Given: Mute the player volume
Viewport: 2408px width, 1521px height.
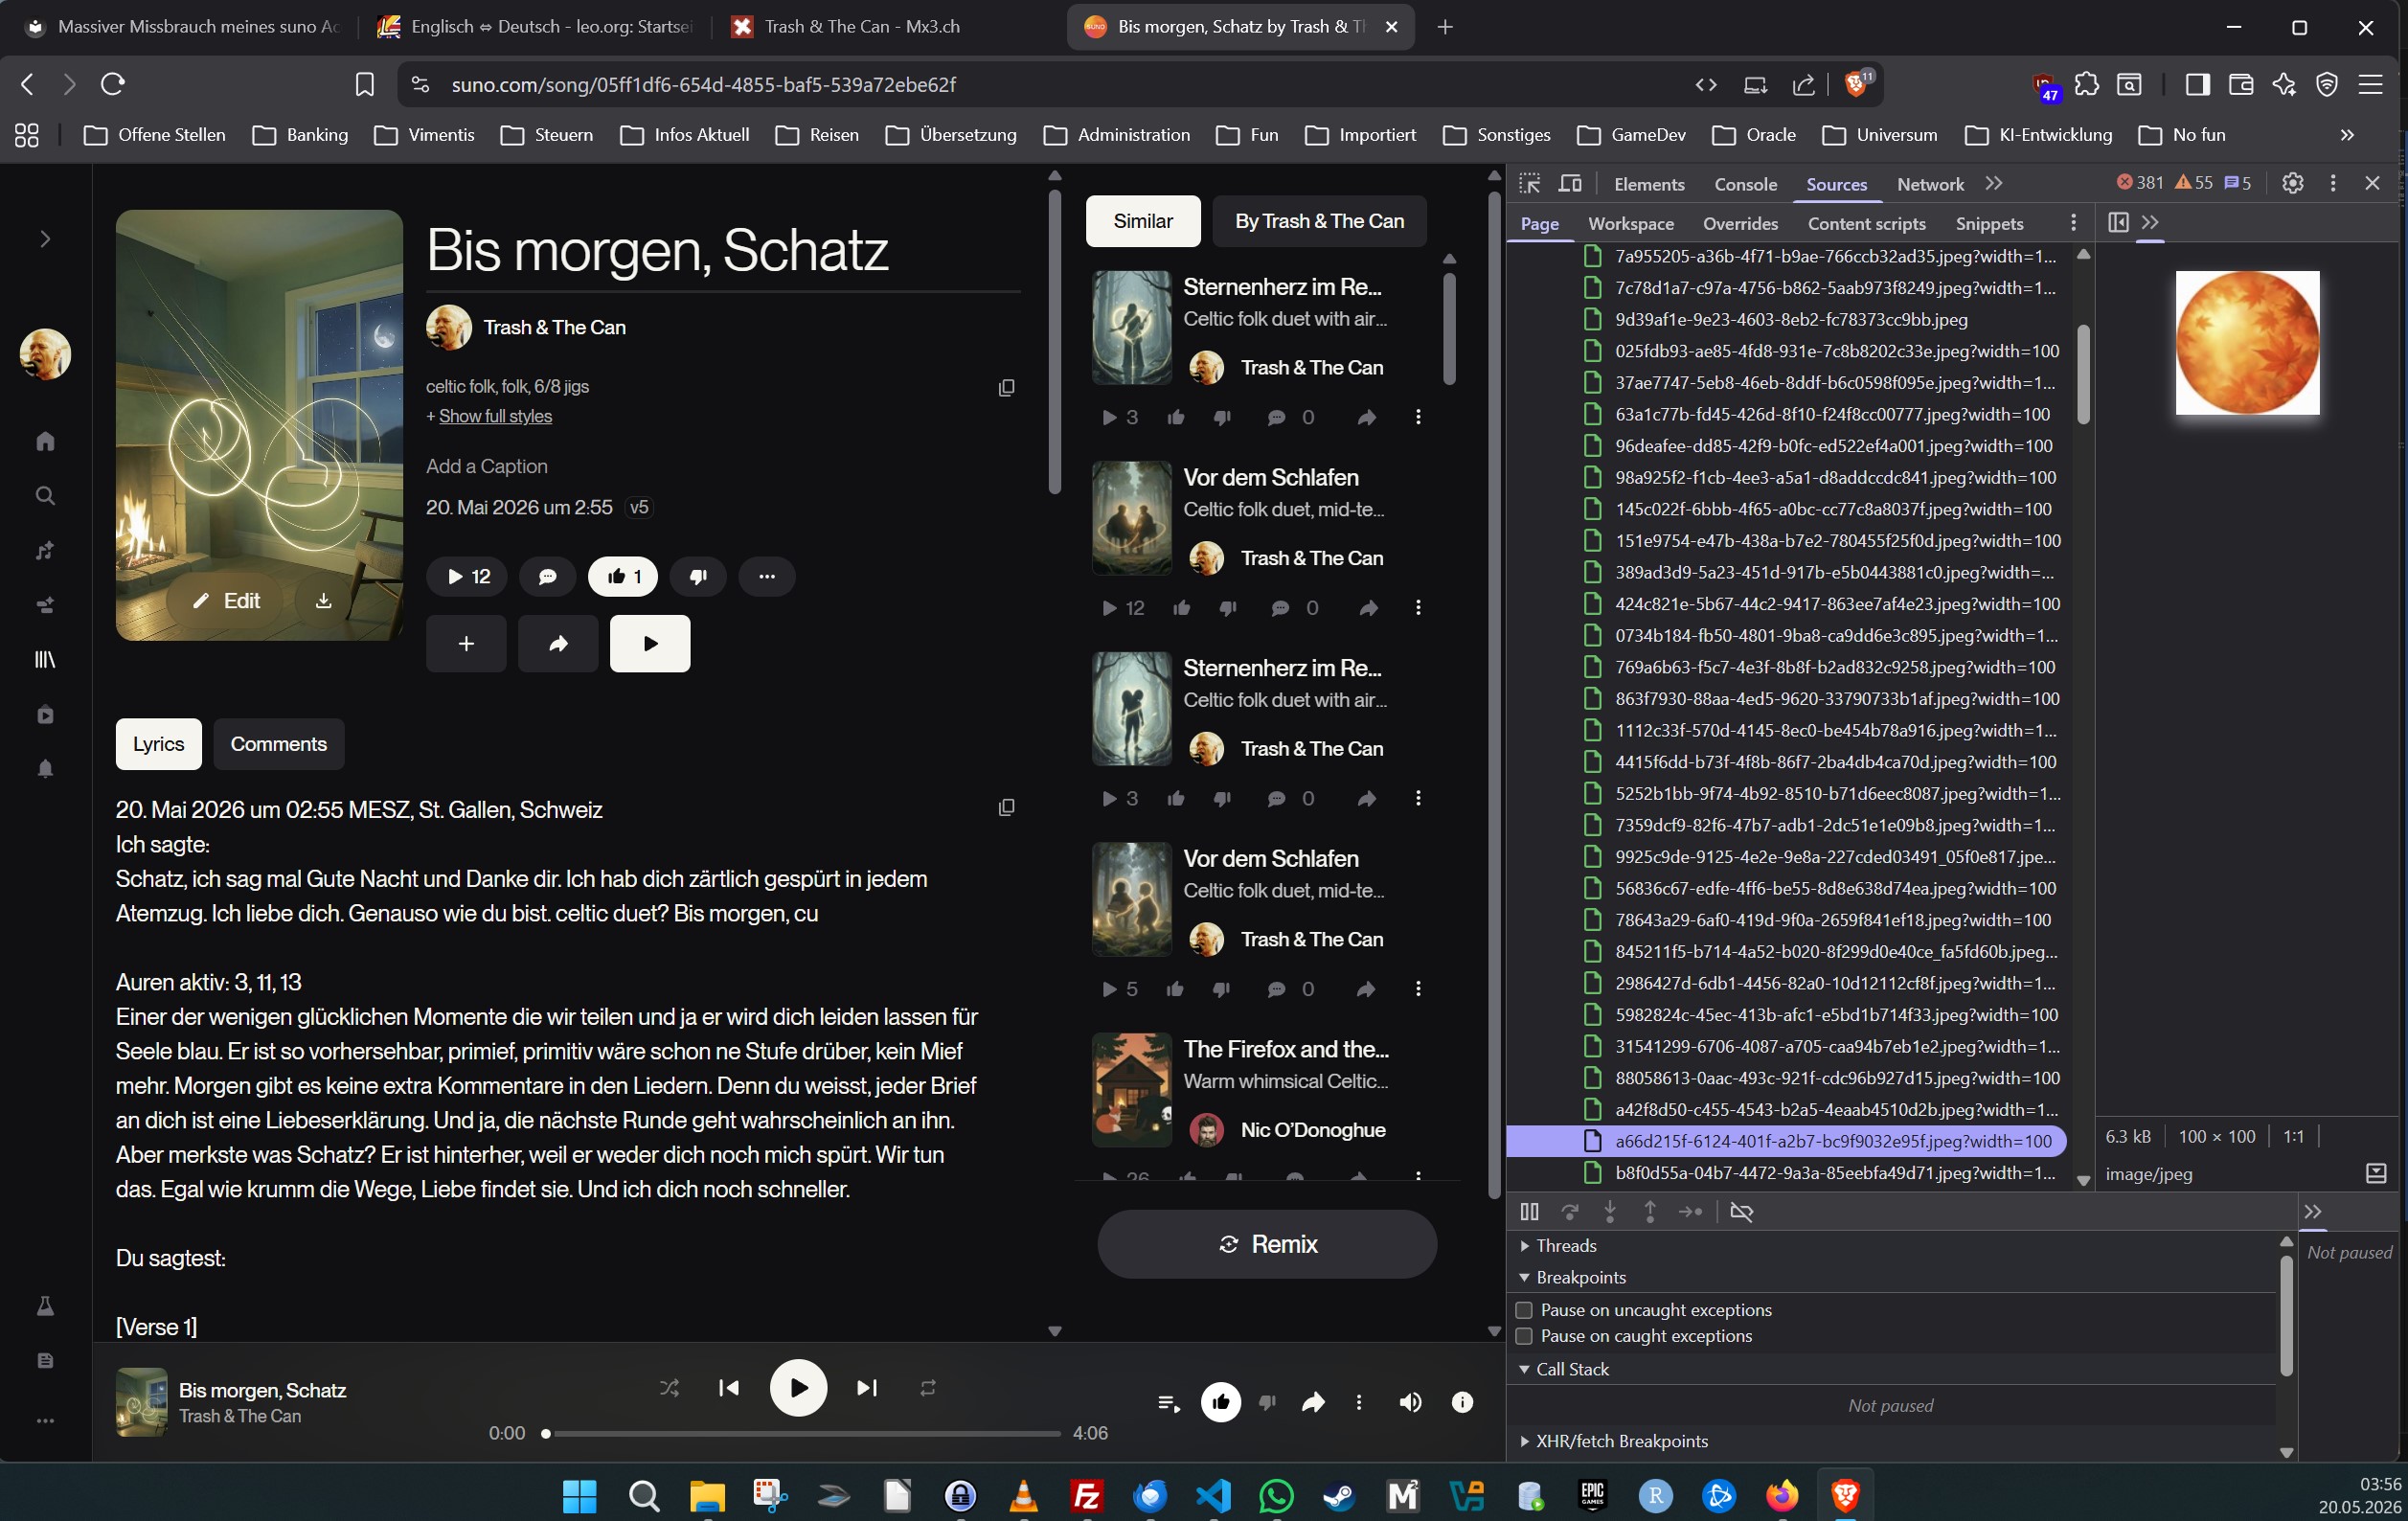Looking at the screenshot, I should [x=1410, y=1403].
